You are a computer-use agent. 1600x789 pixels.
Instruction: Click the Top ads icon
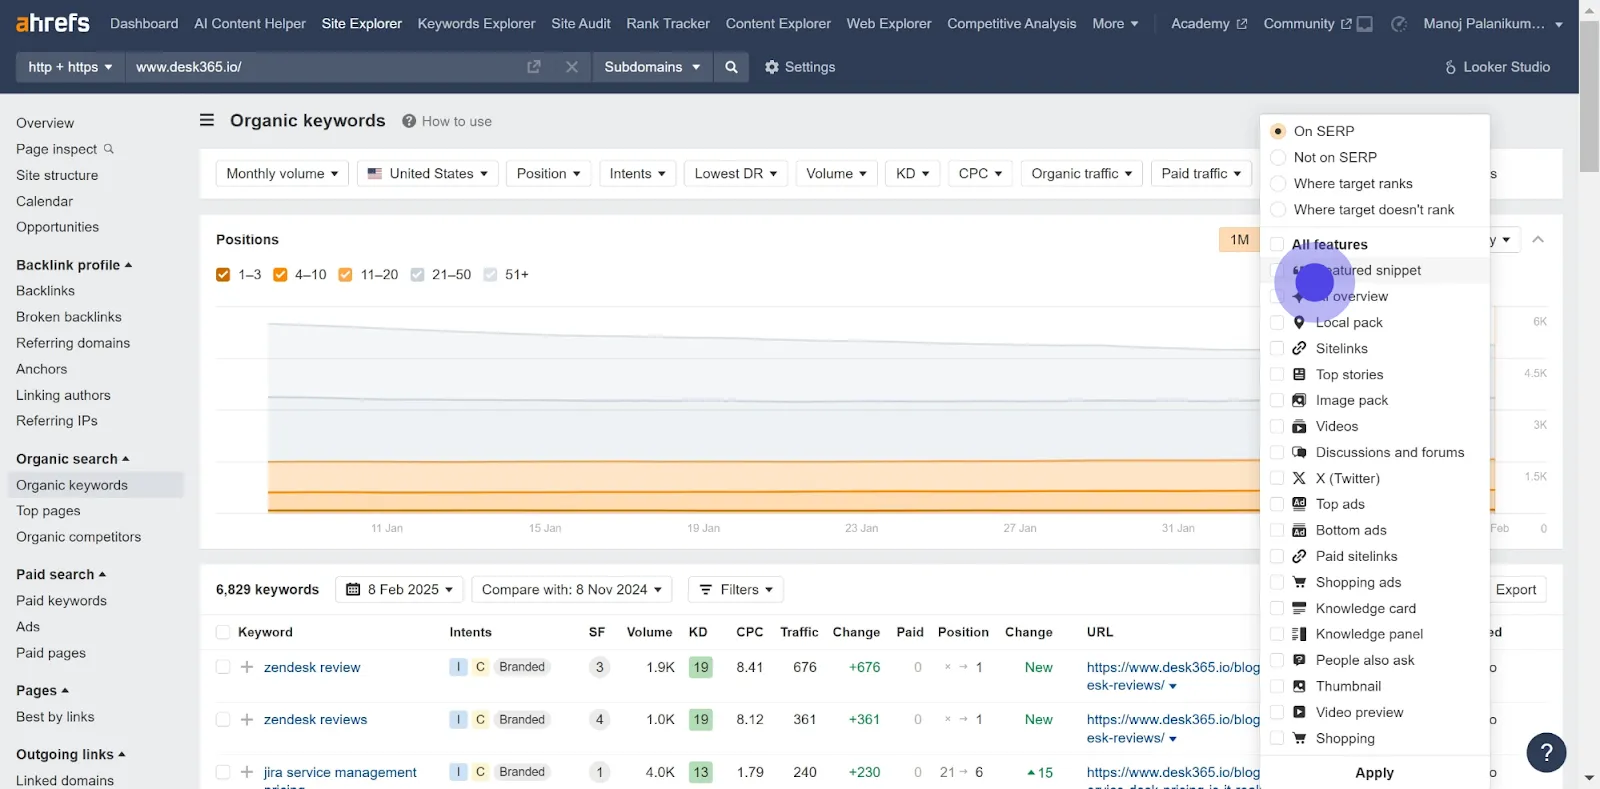tap(1299, 504)
